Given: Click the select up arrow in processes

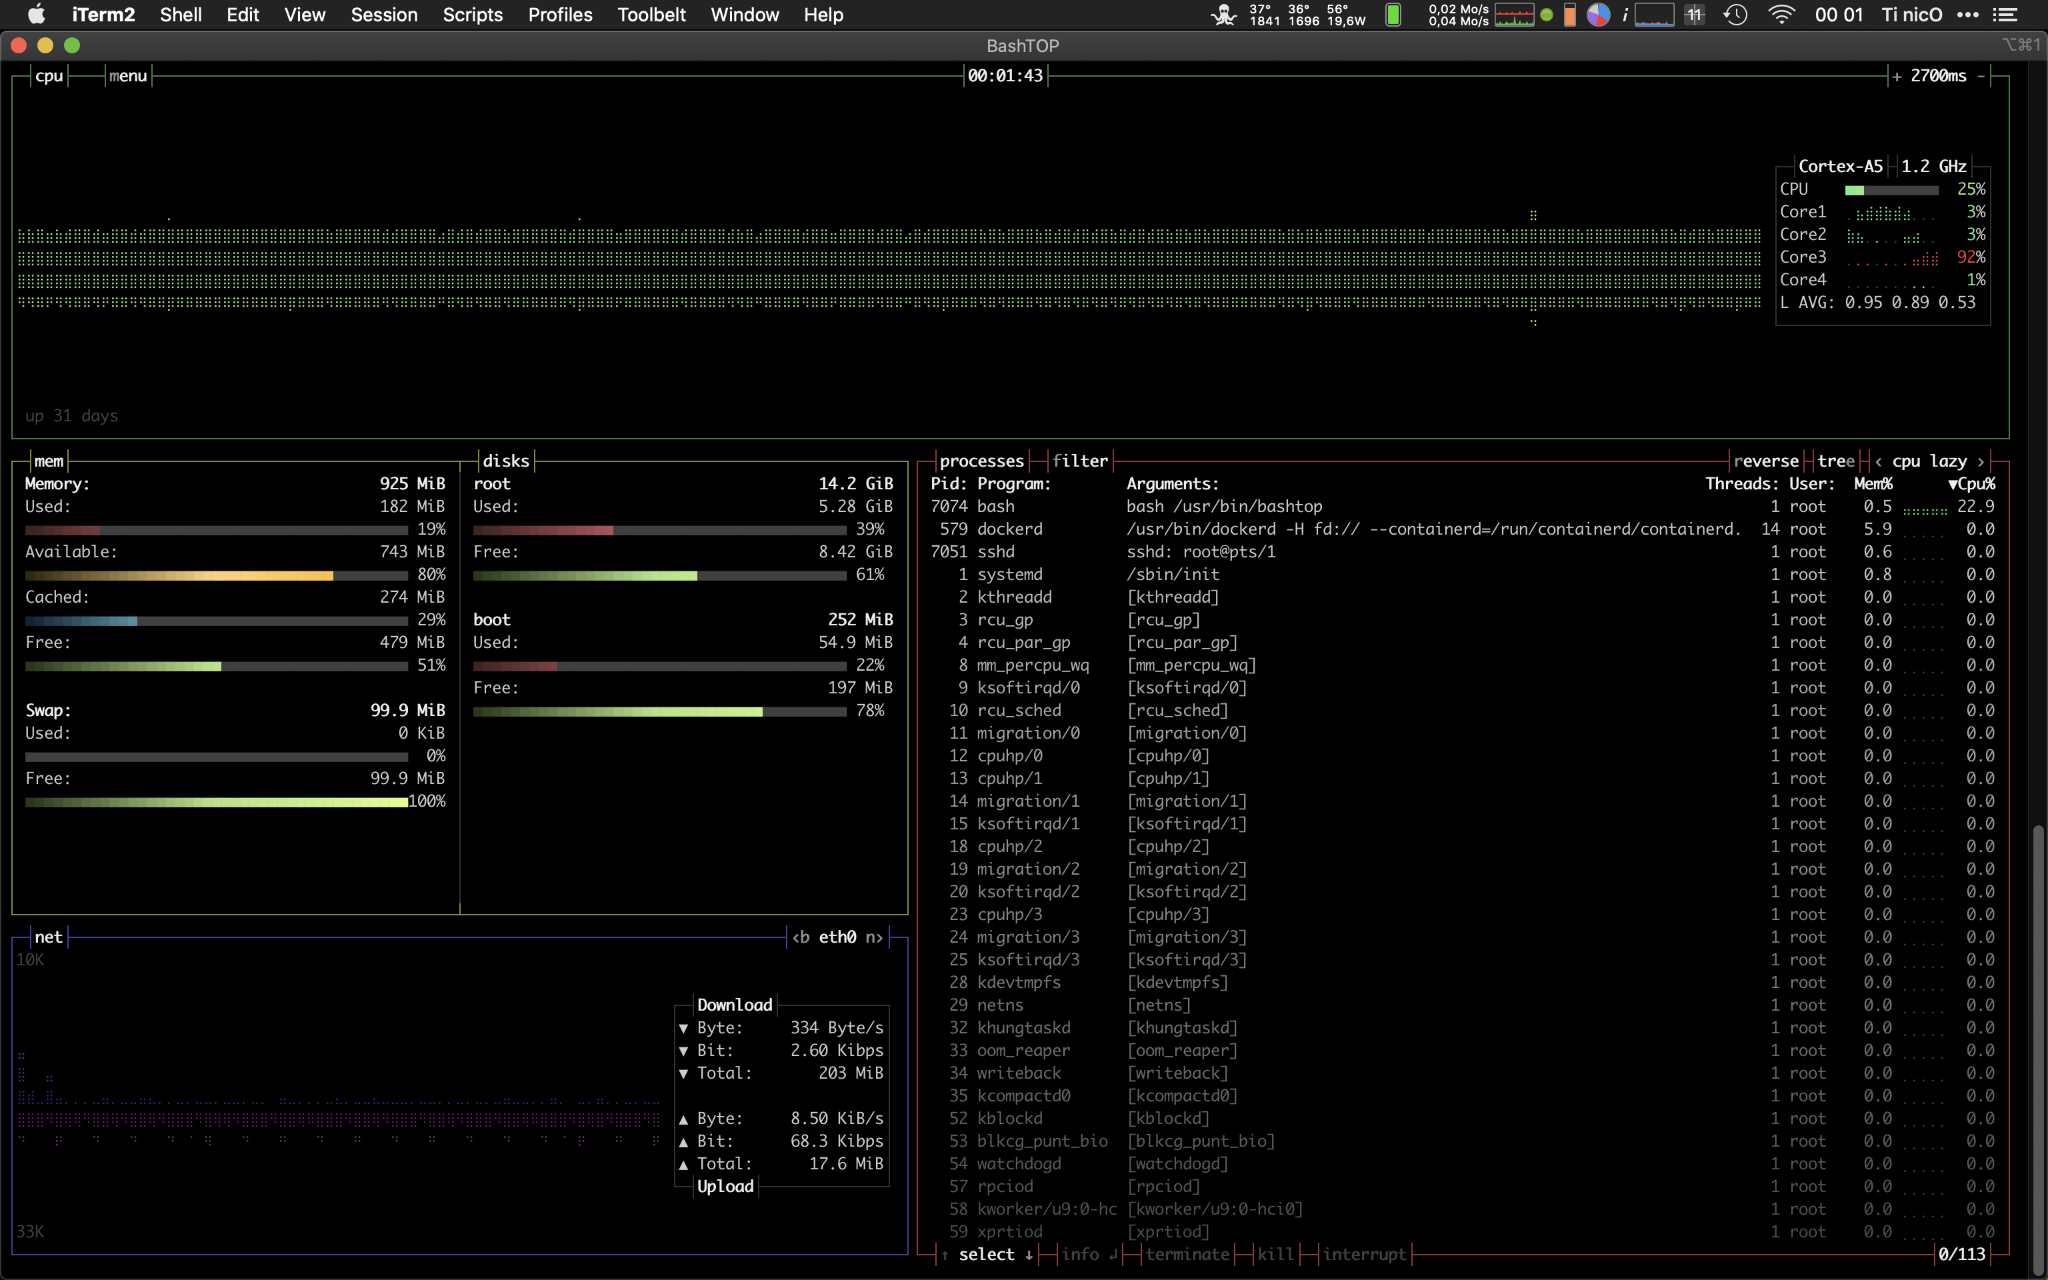Looking at the screenshot, I should tap(945, 1254).
